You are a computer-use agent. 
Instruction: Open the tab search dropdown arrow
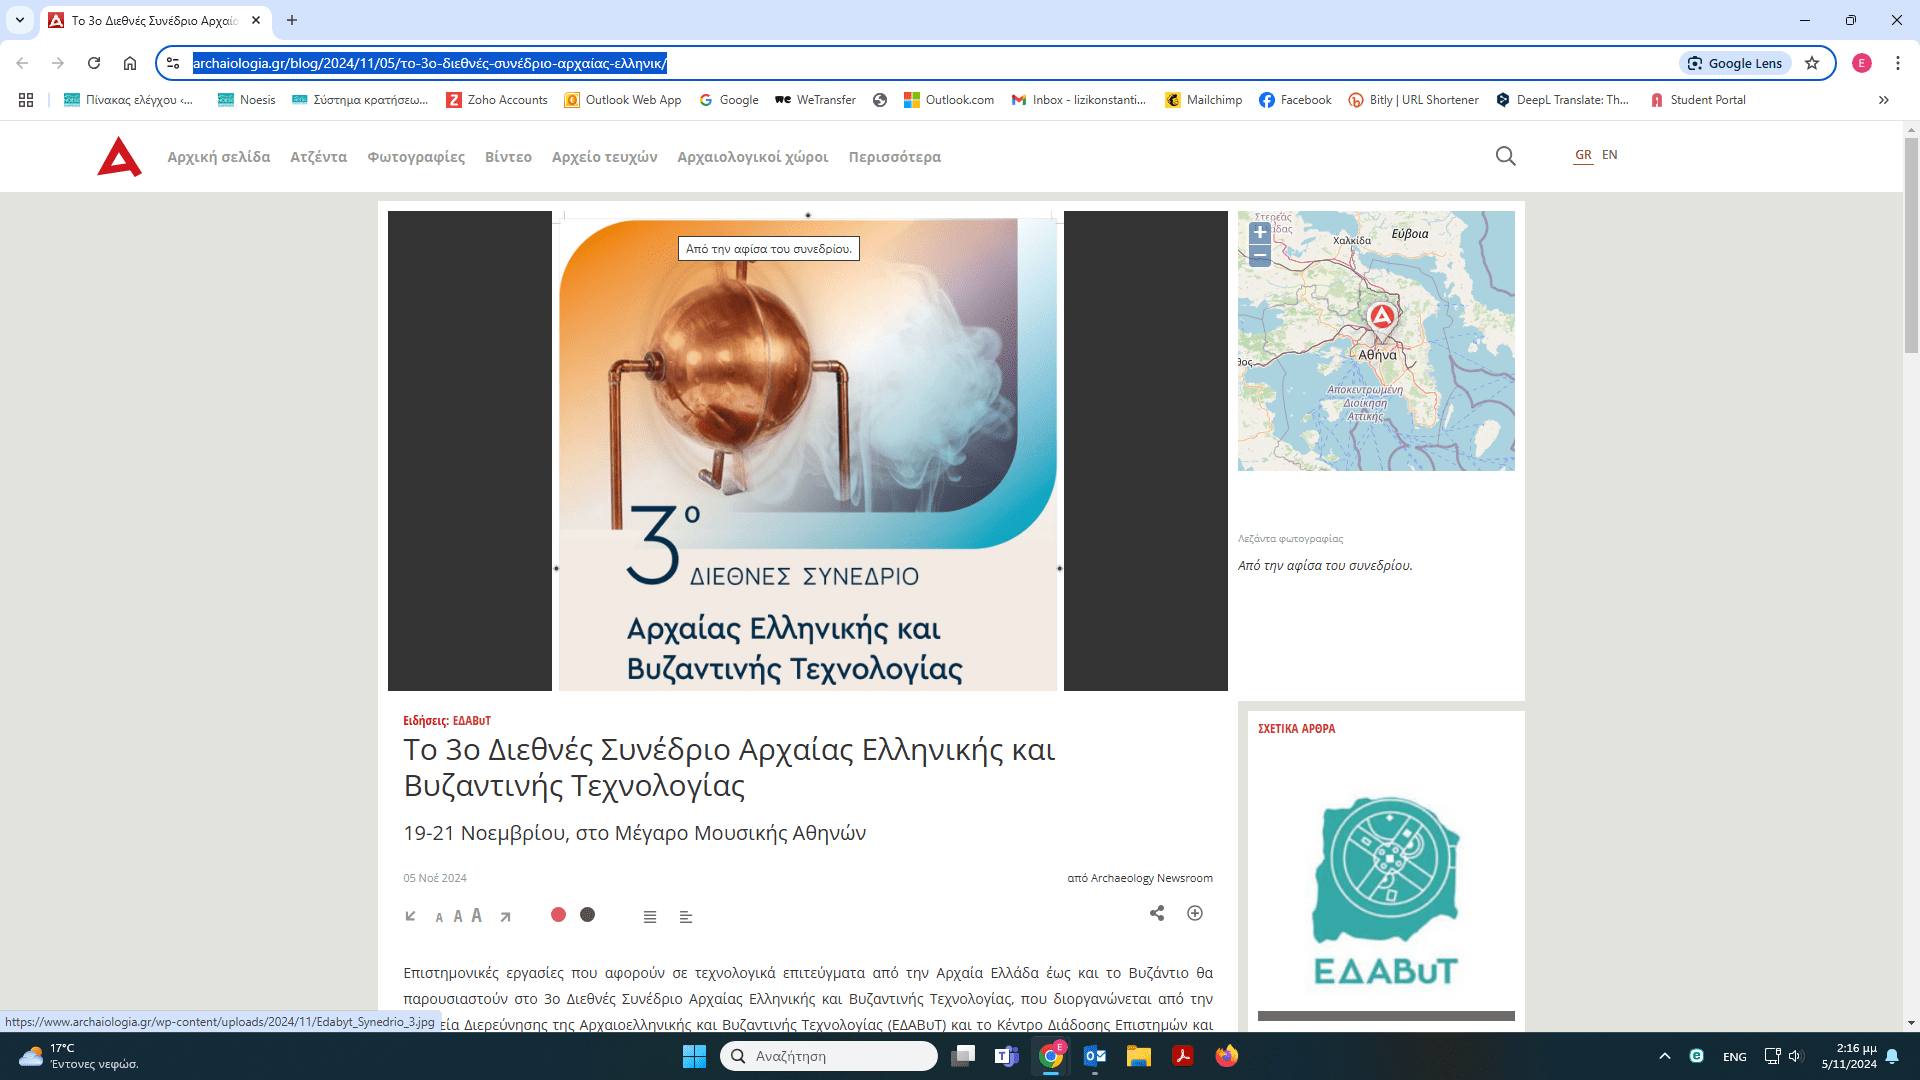click(x=20, y=20)
